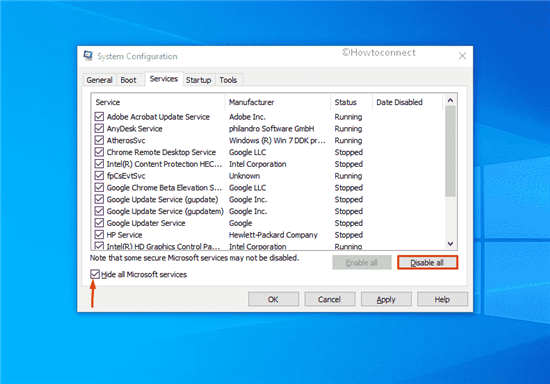Uncheck Chrome Remote Desktop Service

[x=99, y=152]
